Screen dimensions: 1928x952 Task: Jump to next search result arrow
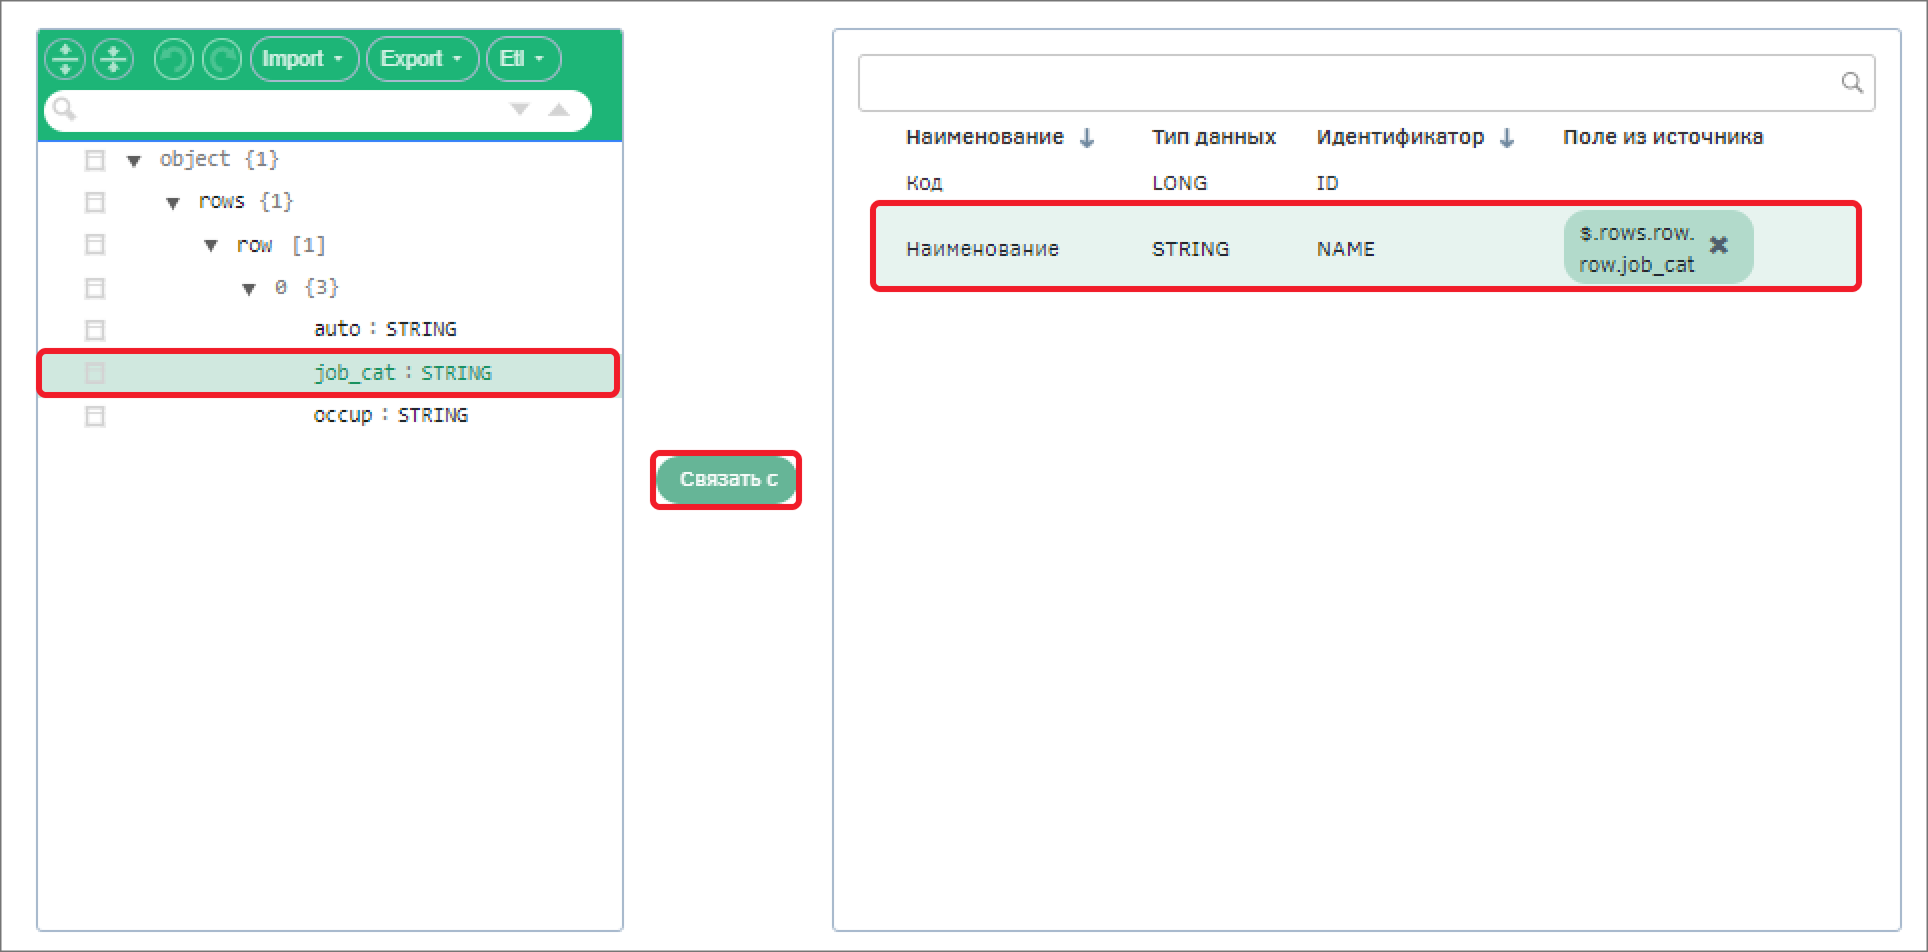(x=519, y=109)
